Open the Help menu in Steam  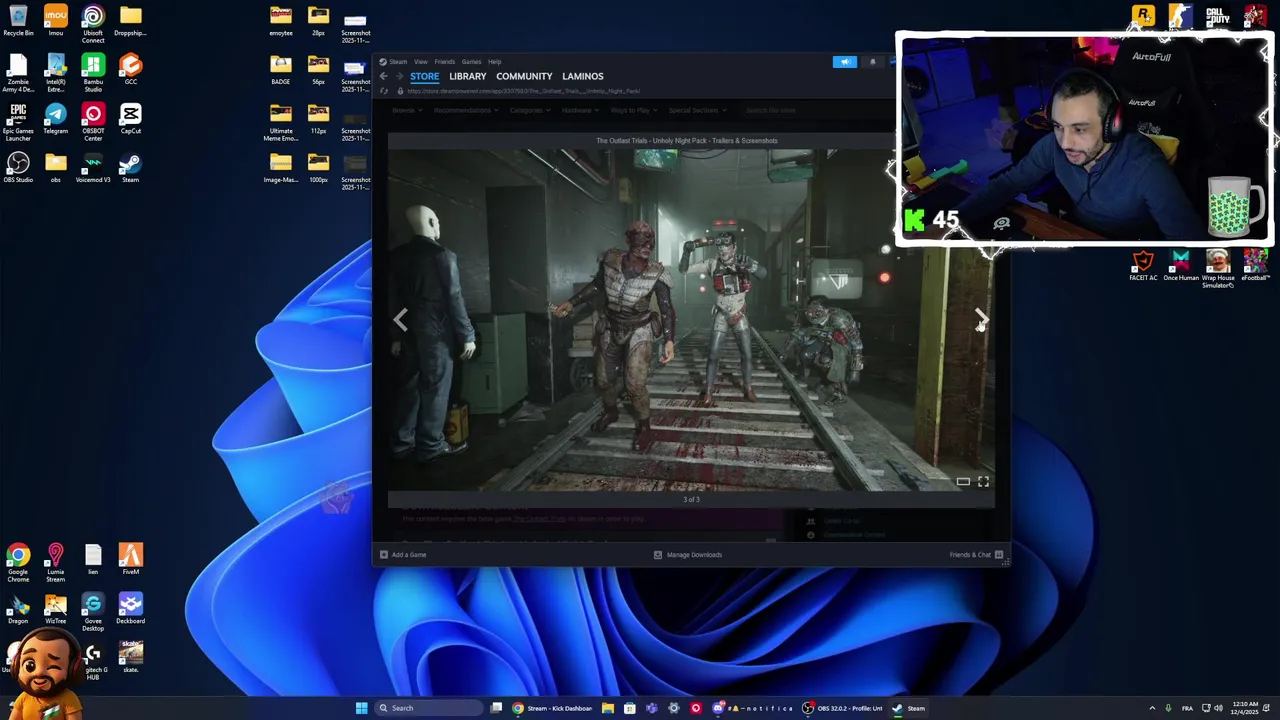click(494, 62)
